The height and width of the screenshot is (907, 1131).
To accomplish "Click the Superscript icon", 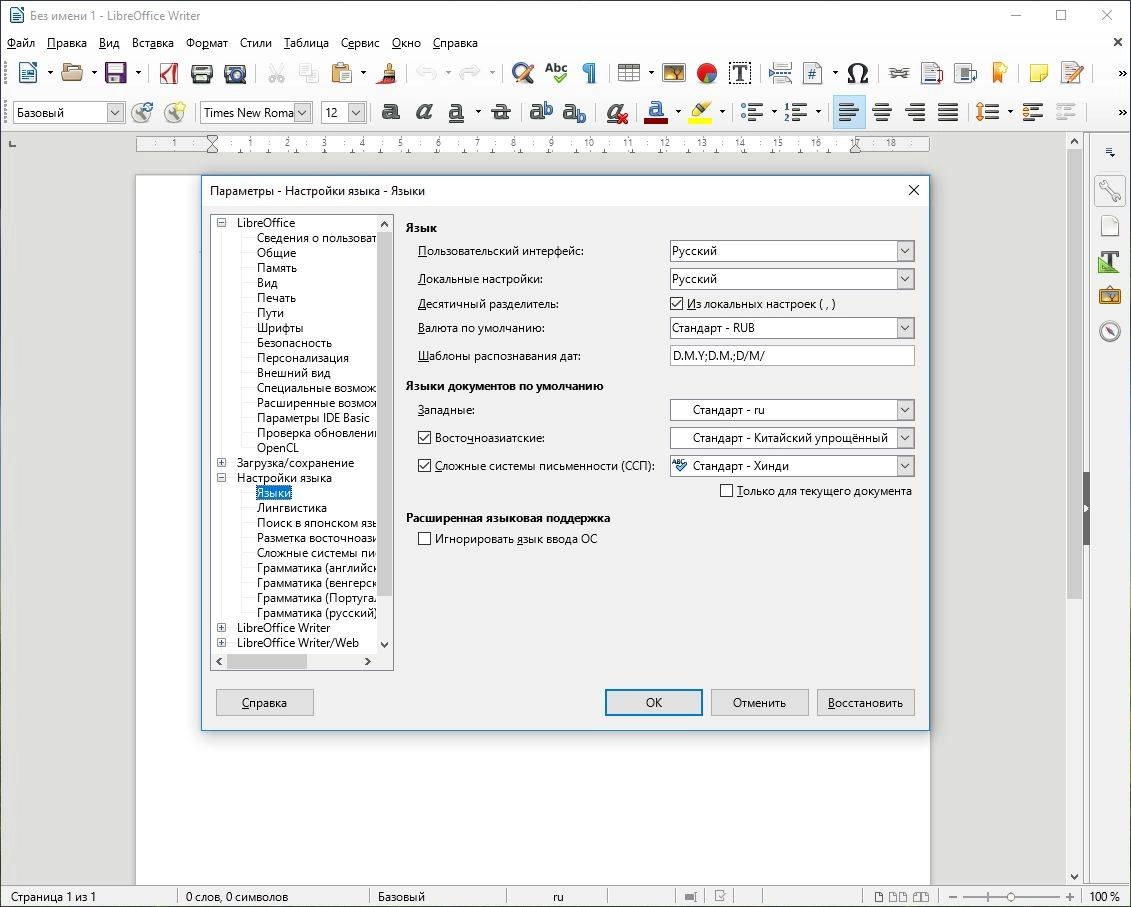I will point(541,112).
